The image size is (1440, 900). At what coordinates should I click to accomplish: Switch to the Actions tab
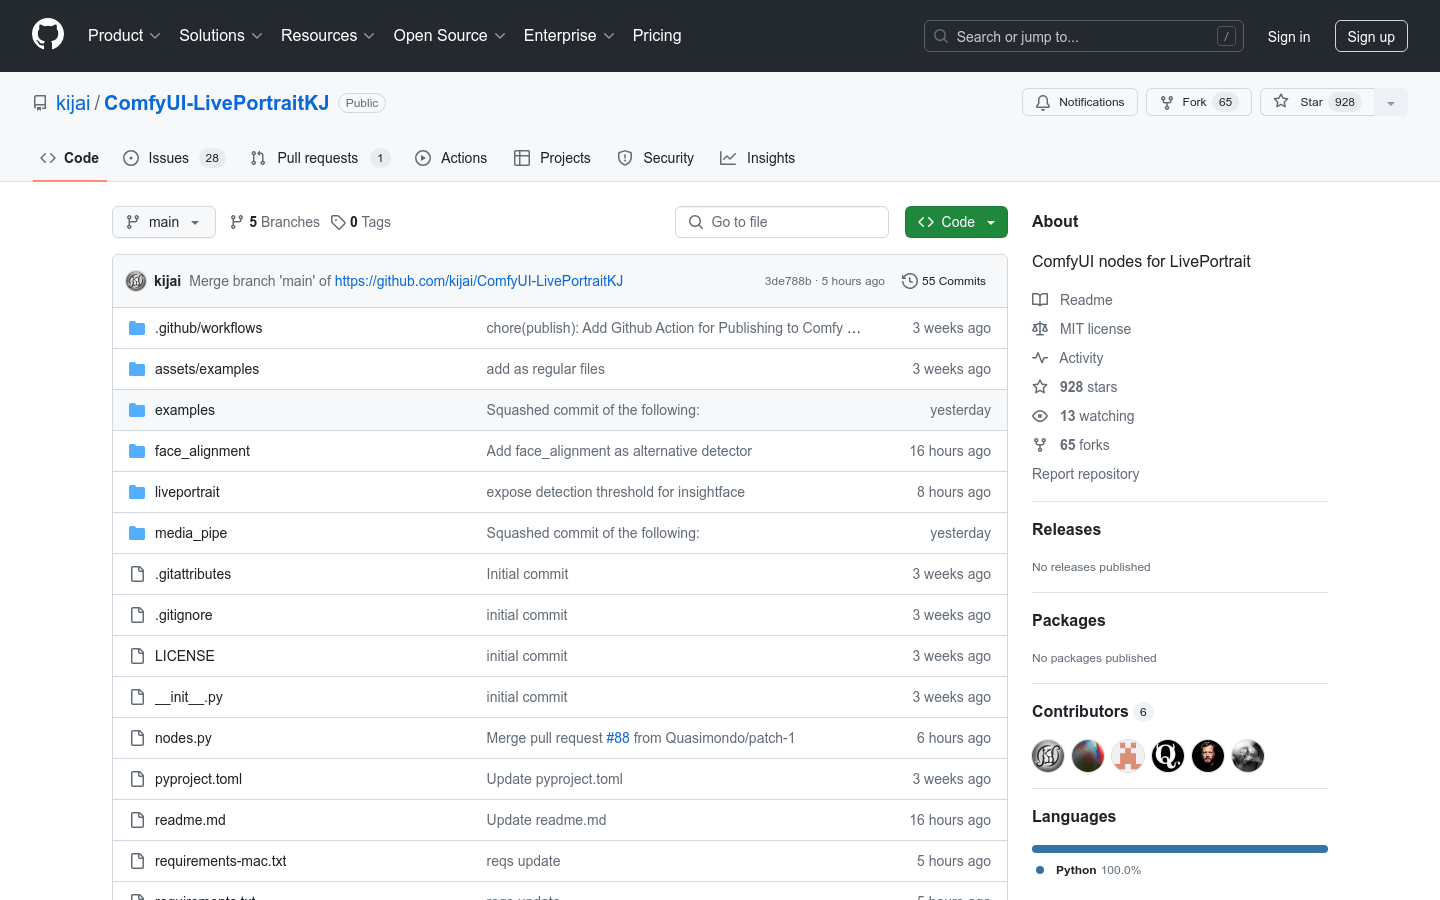point(451,158)
